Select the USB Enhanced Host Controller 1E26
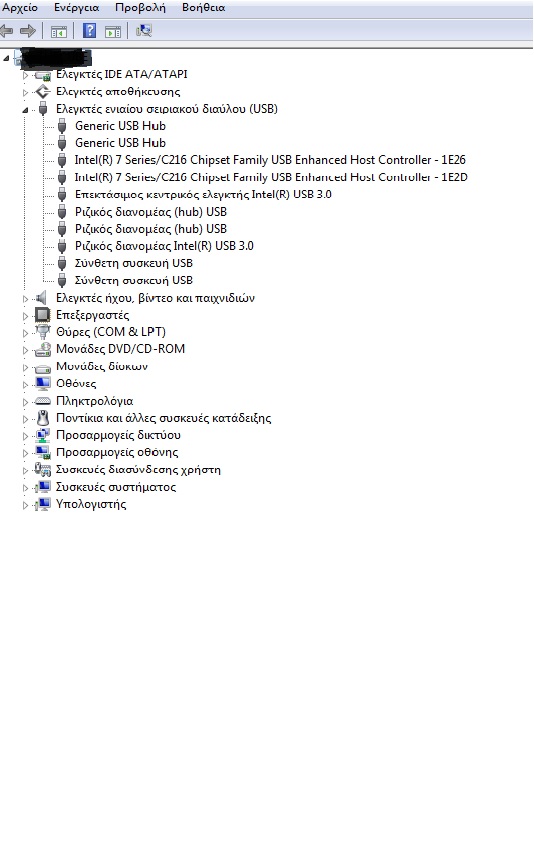 coord(270,160)
